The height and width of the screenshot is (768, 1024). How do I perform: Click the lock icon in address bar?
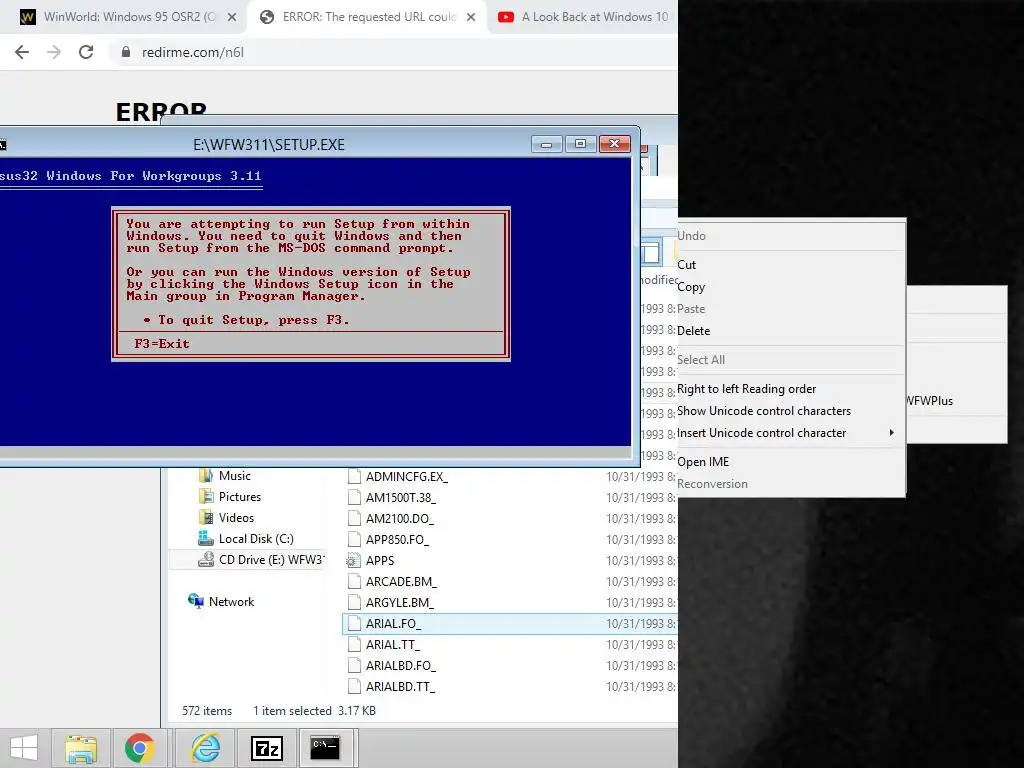coord(126,52)
